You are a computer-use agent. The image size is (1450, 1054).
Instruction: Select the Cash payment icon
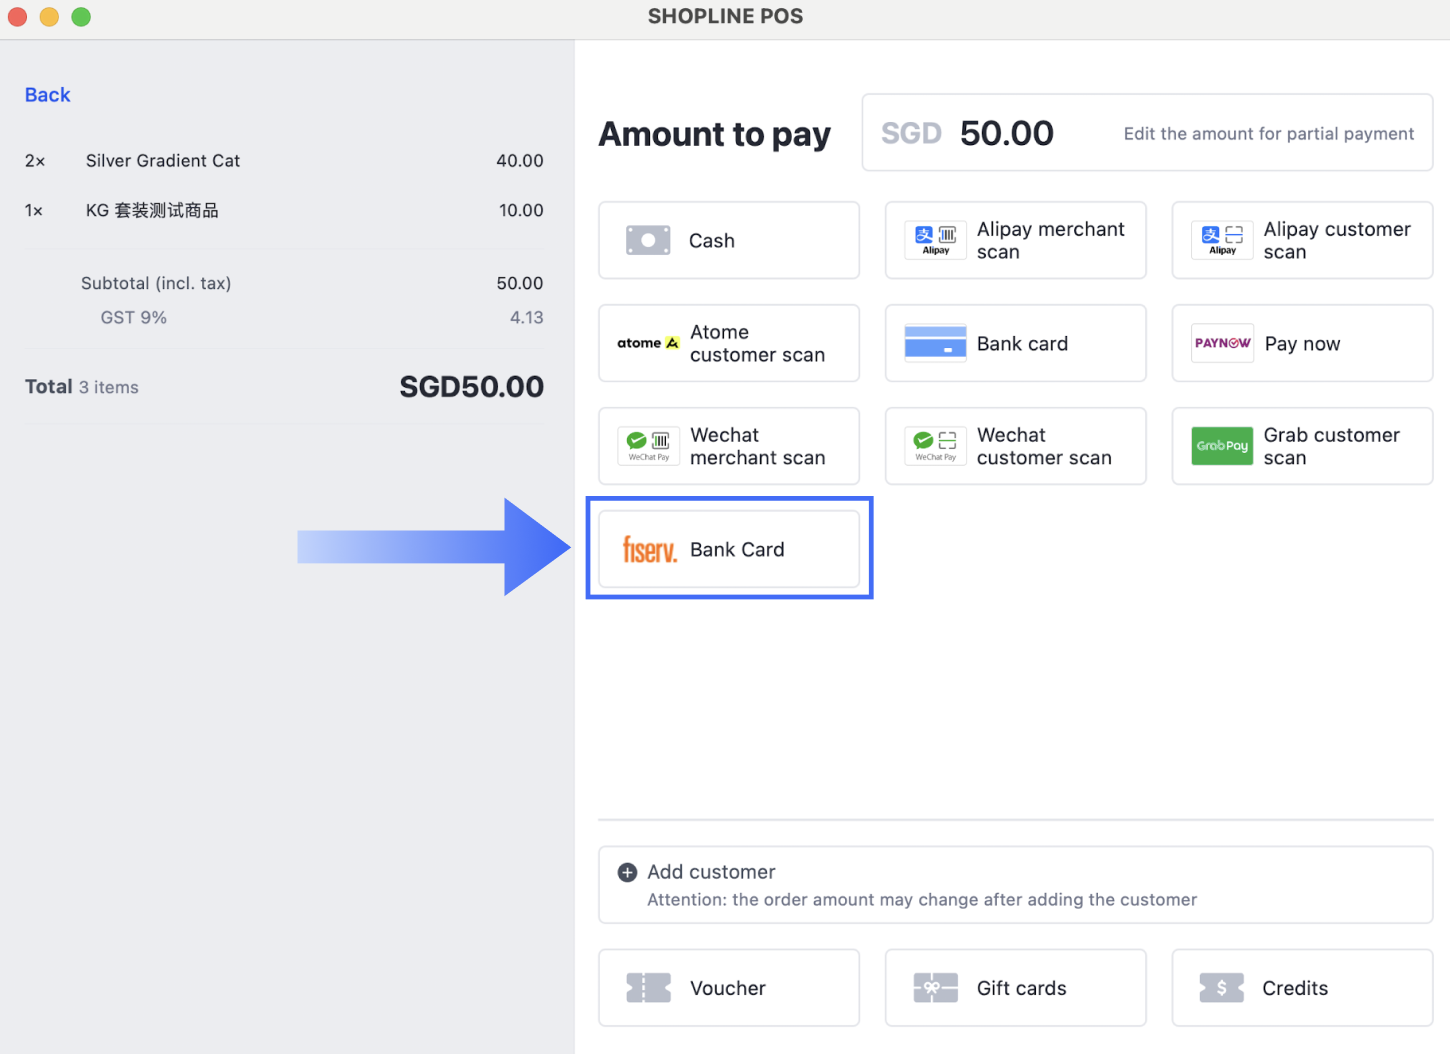648,240
